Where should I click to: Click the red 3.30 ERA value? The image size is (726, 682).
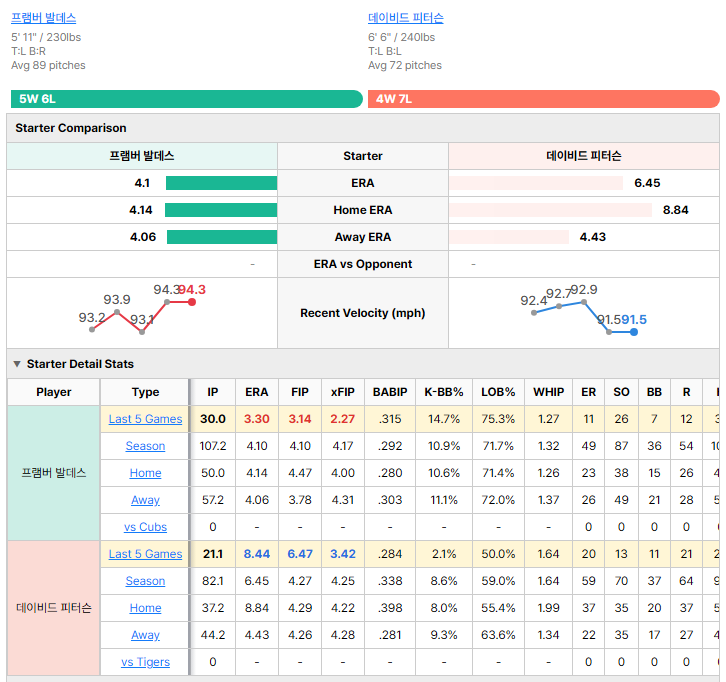257,419
